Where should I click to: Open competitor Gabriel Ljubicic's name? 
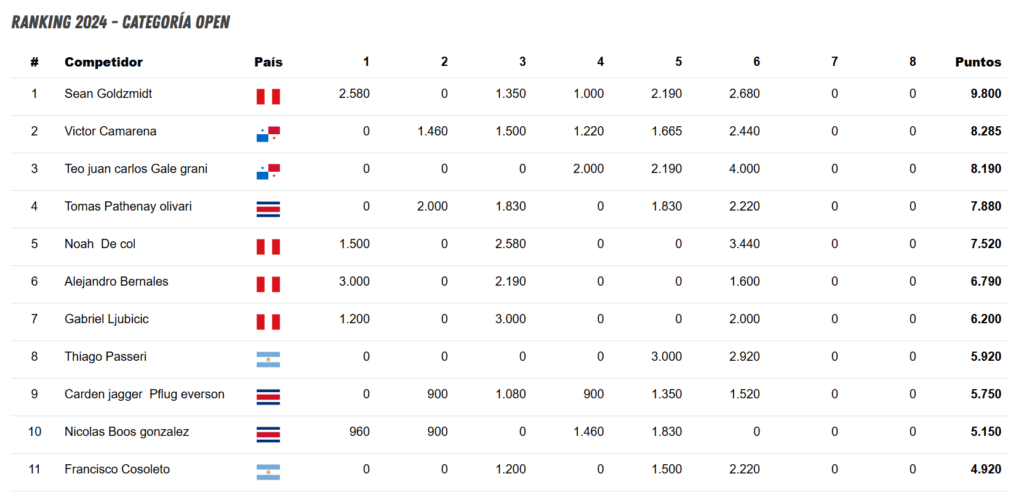(x=106, y=319)
